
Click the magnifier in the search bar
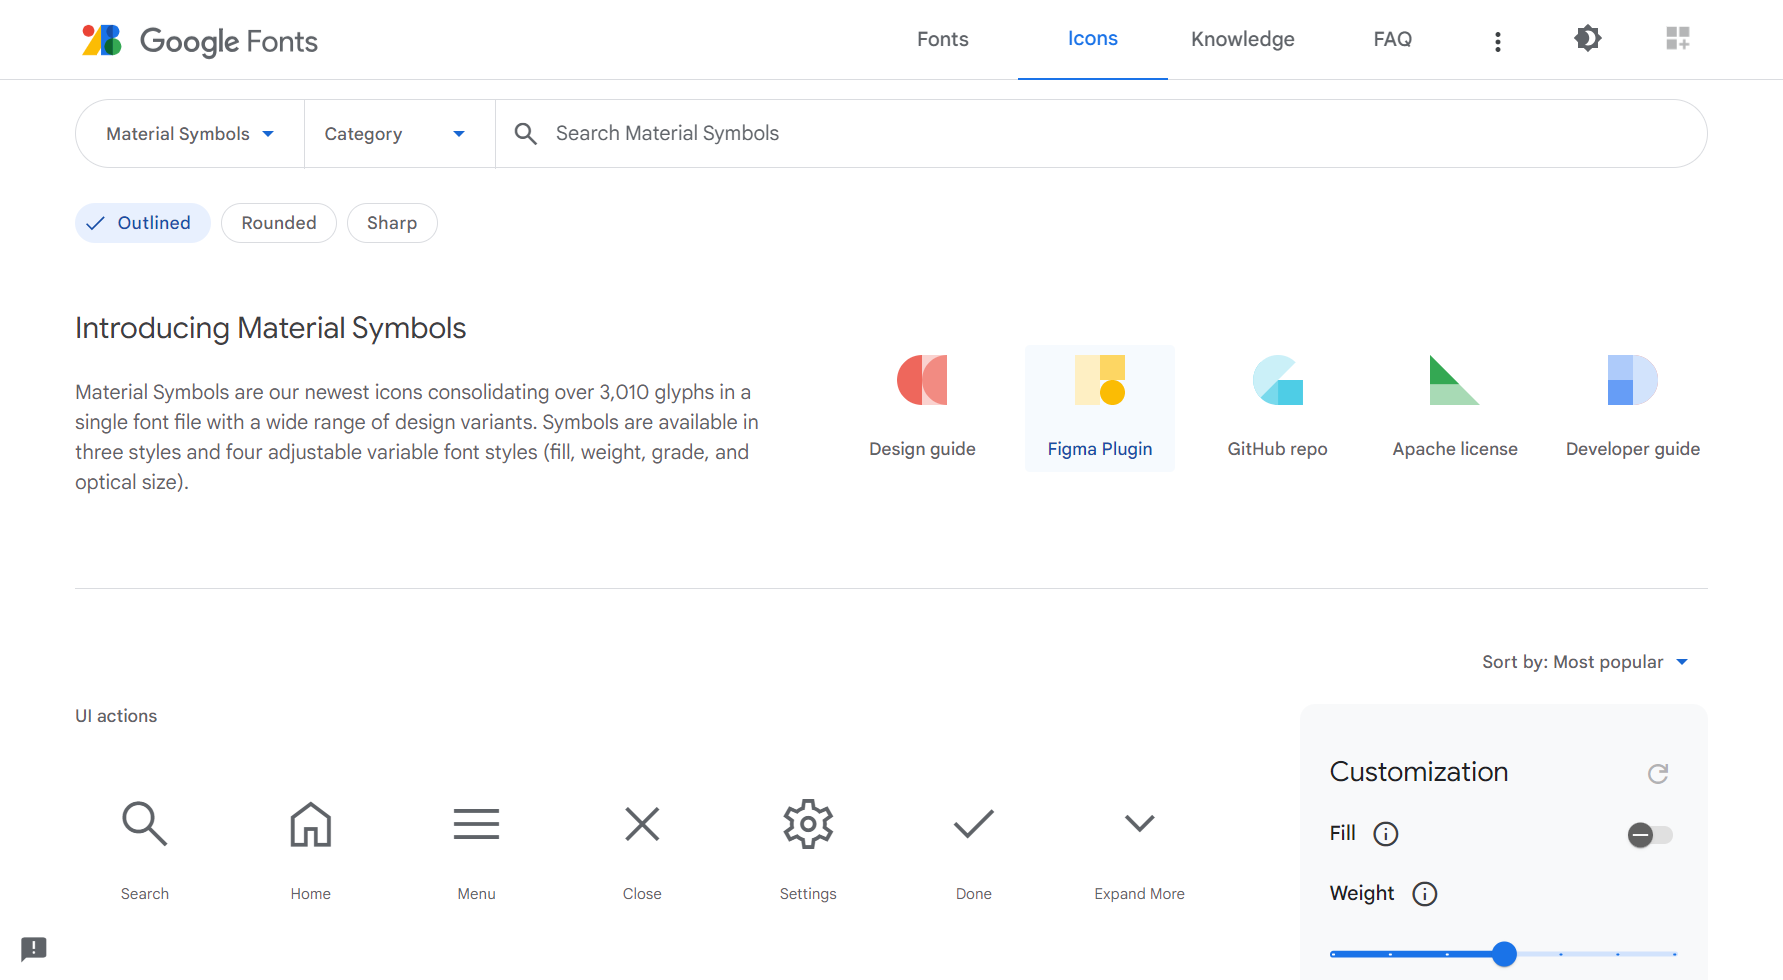click(x=526, y=133)
